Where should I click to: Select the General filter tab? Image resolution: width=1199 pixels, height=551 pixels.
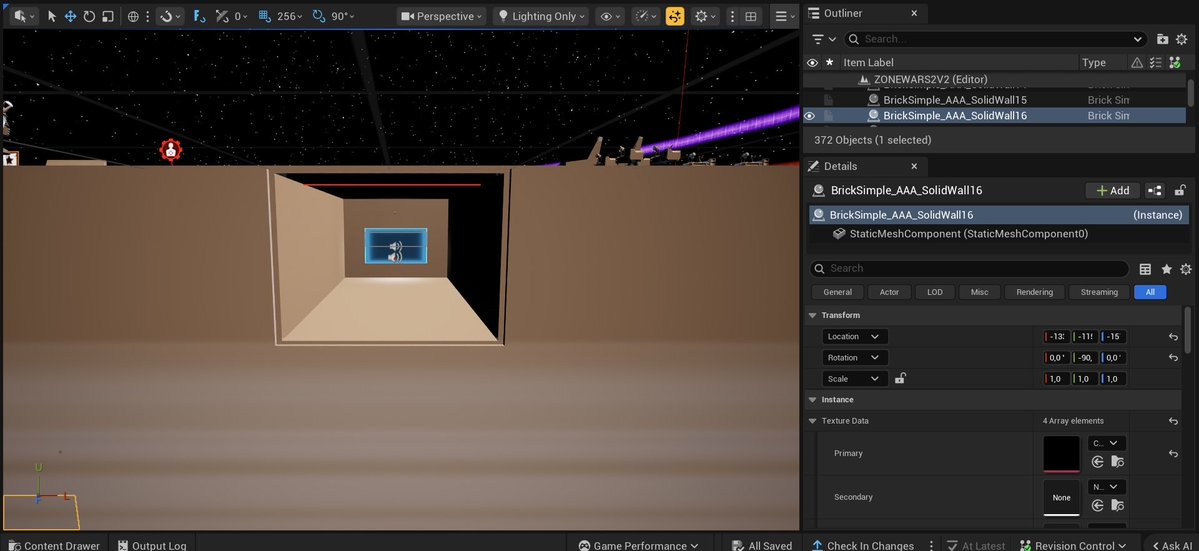(x=837, y=292)
